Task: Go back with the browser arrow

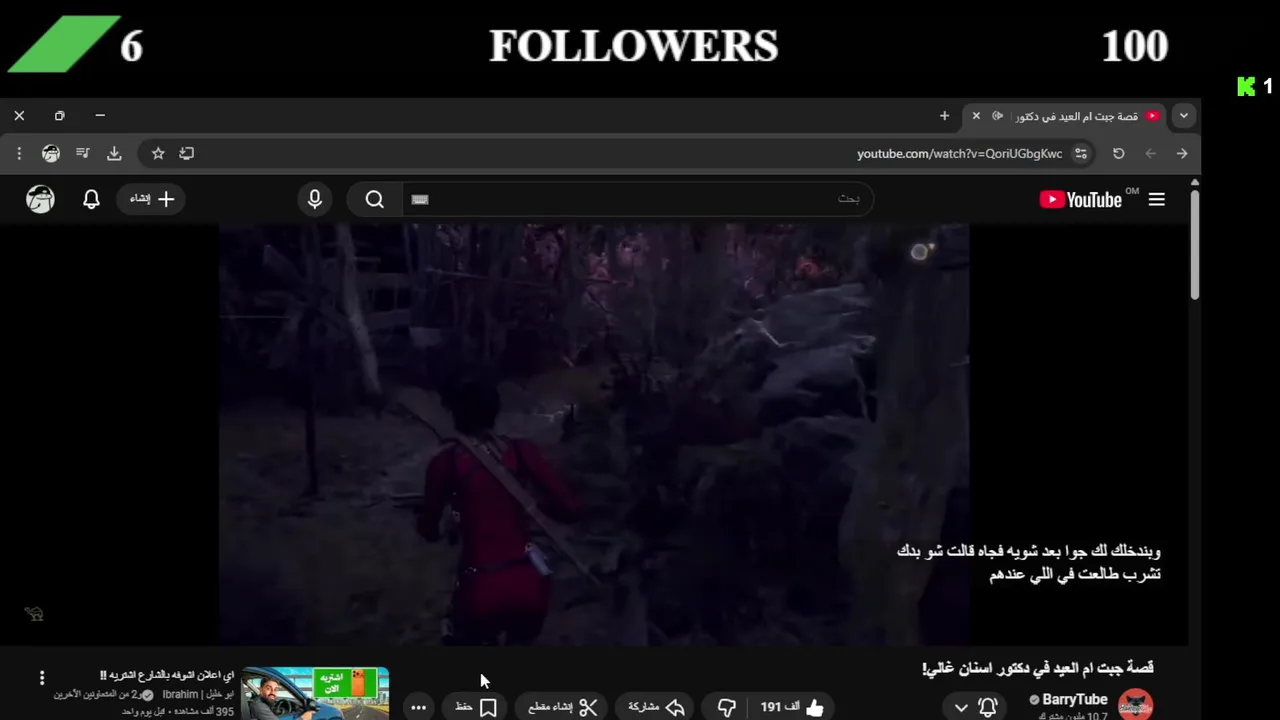Action: point(1181,153)
